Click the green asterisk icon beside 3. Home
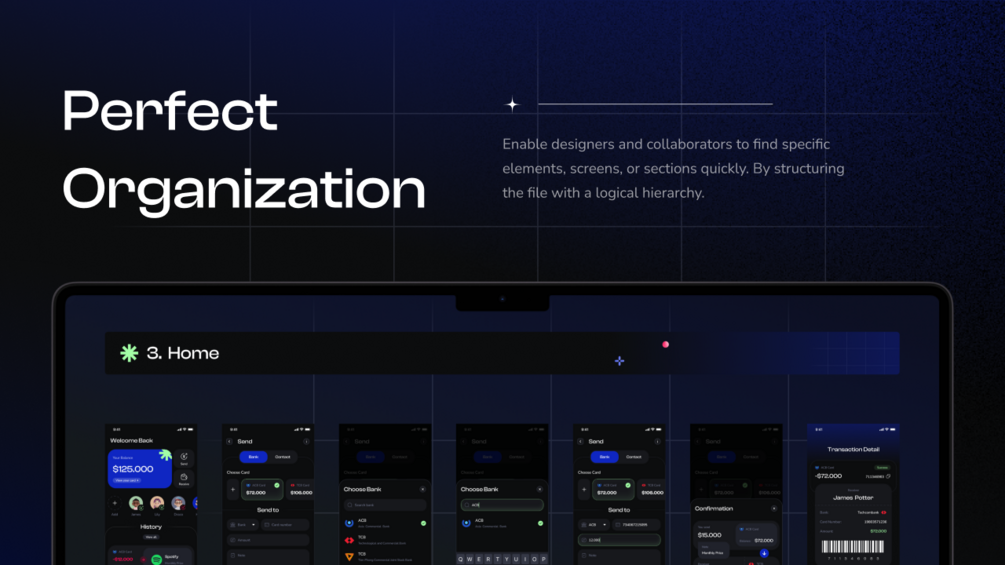 [x=129, y=353]
